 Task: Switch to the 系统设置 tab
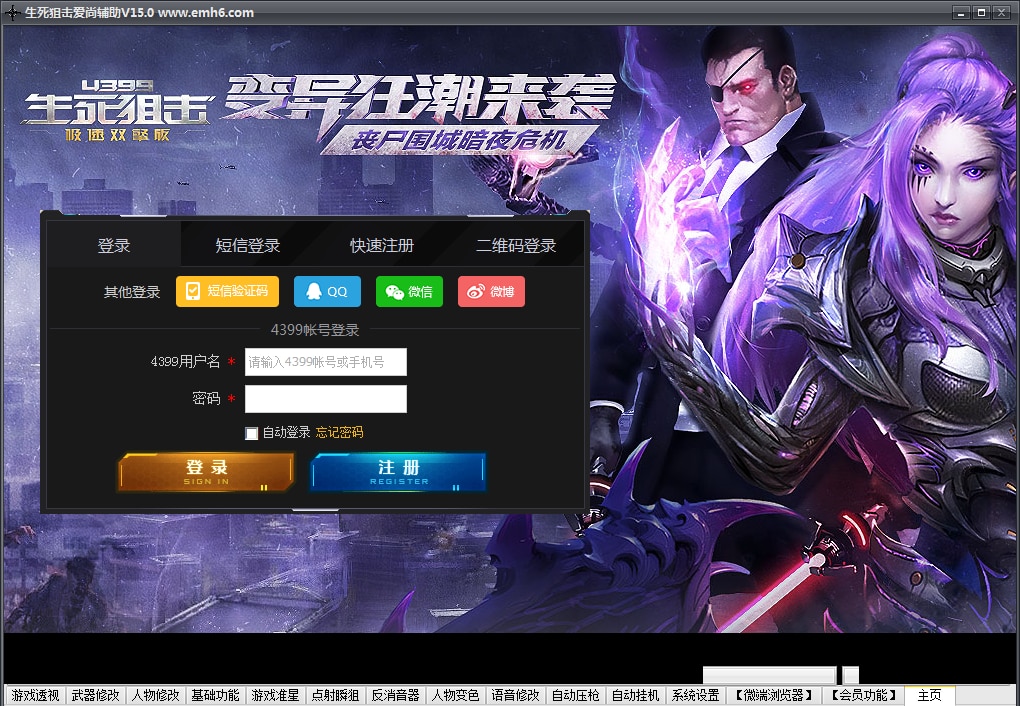pos(695,696)
